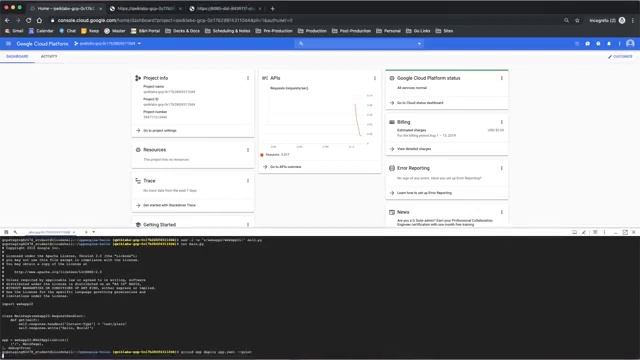Click the browser back arrow
640x360 pixels.
pyautogui.click(x=7, y=20)
